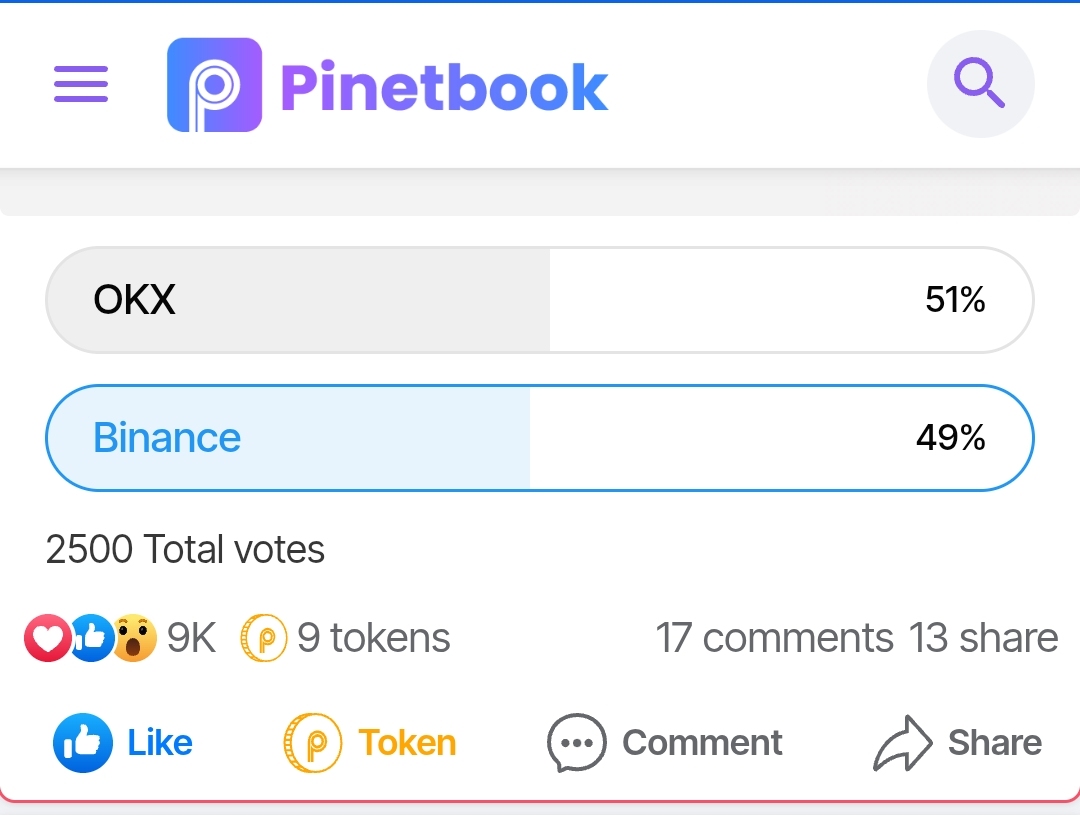Click the coin icon beside 9 tokens
1080x818 pixels.
[263, 638]
